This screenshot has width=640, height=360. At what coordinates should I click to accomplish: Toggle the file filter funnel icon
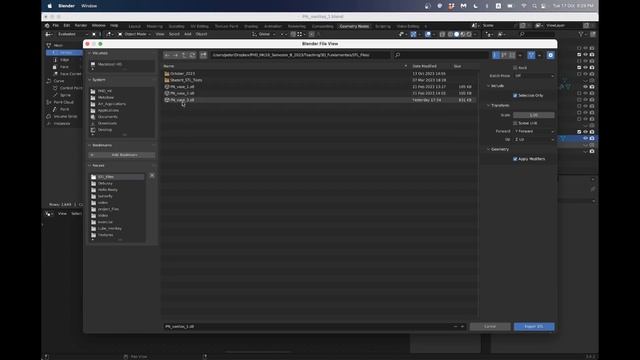(x=531, y=55)
